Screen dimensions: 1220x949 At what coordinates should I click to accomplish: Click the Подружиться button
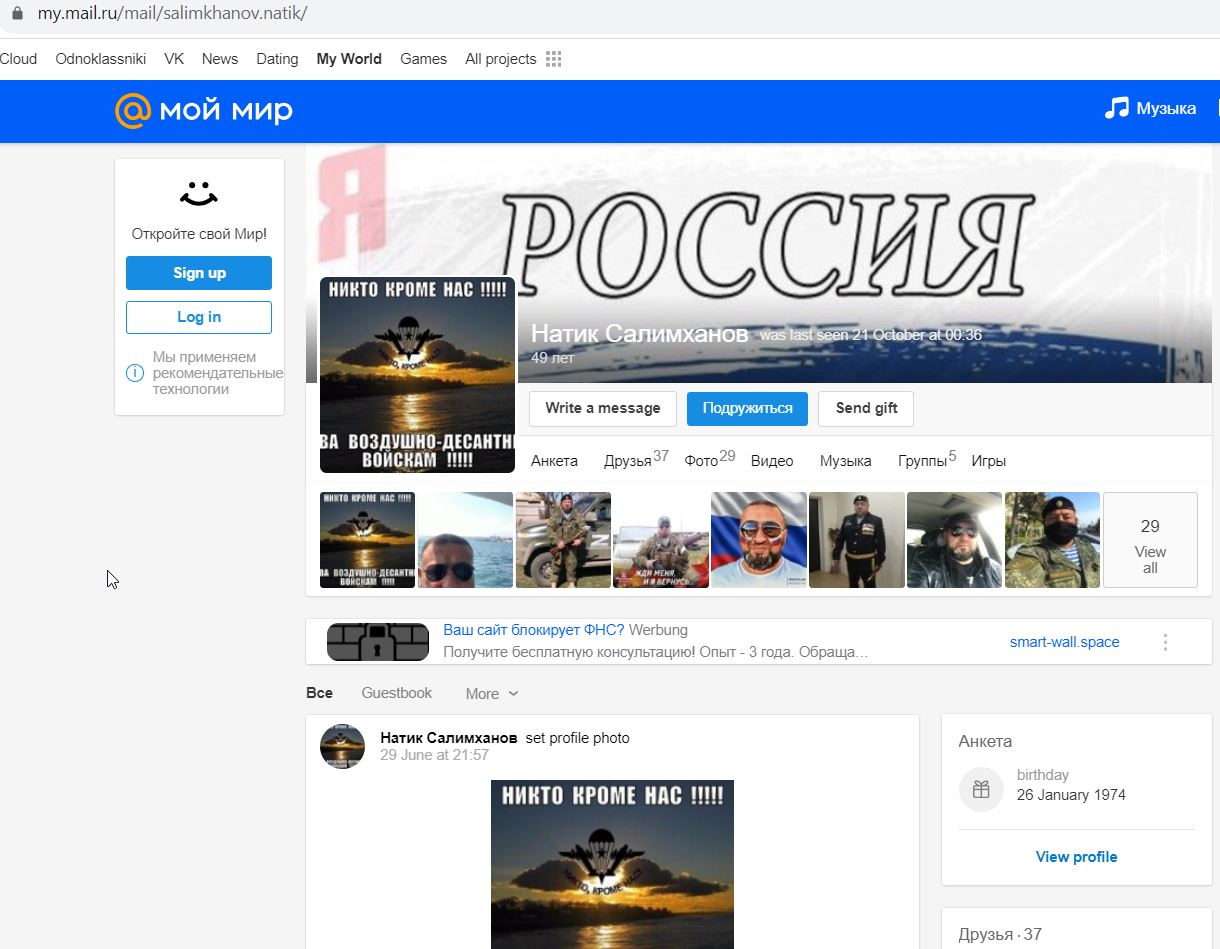click(x=747, y=408)
